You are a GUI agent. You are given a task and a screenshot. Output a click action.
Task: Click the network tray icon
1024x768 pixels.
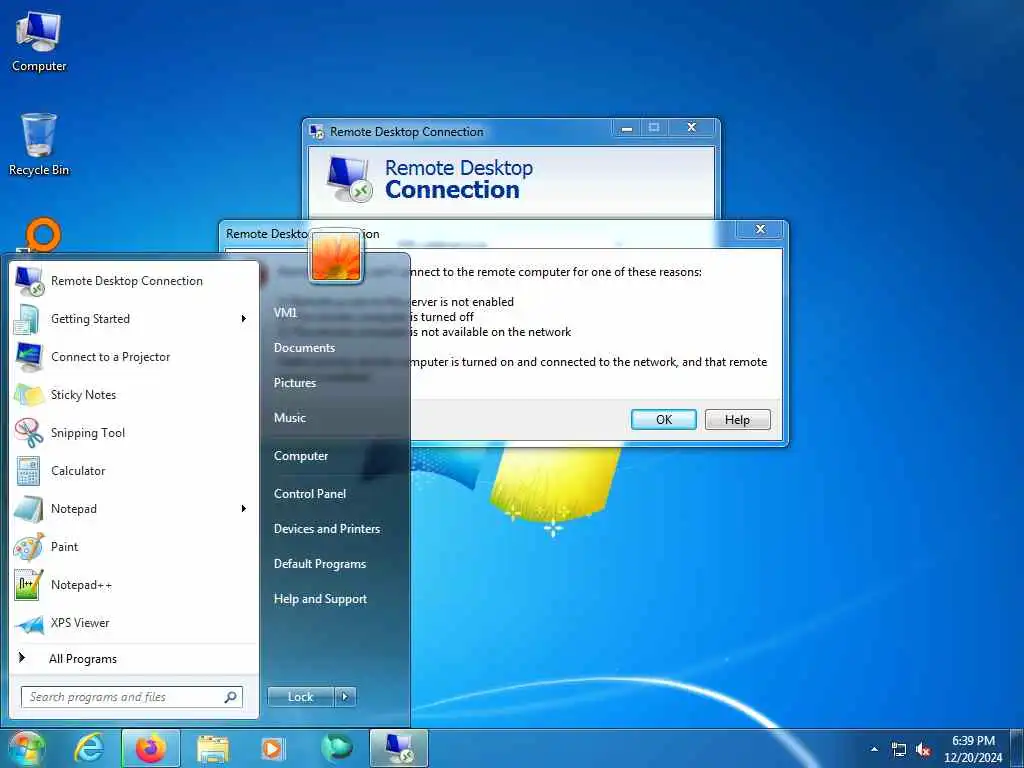[x=899, y=750]
